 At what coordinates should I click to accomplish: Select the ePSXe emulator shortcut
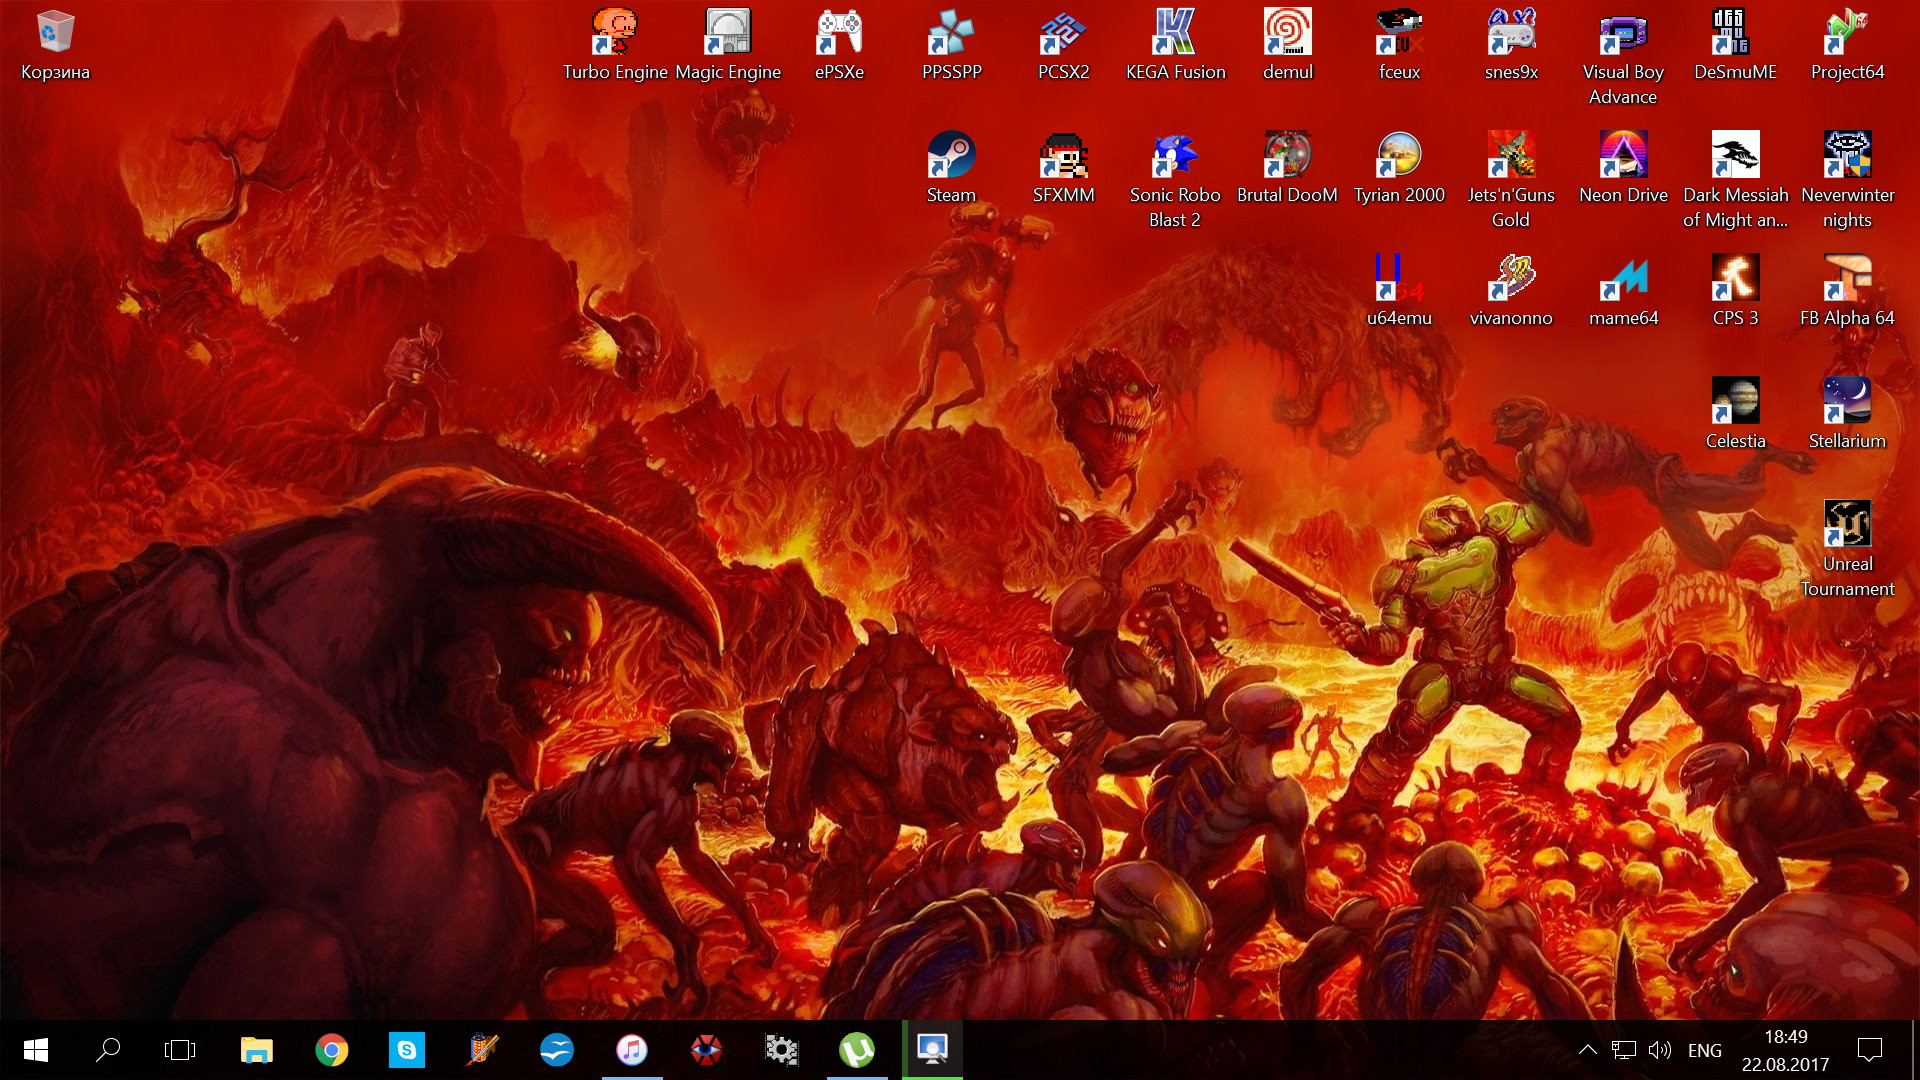pos(839,46)
